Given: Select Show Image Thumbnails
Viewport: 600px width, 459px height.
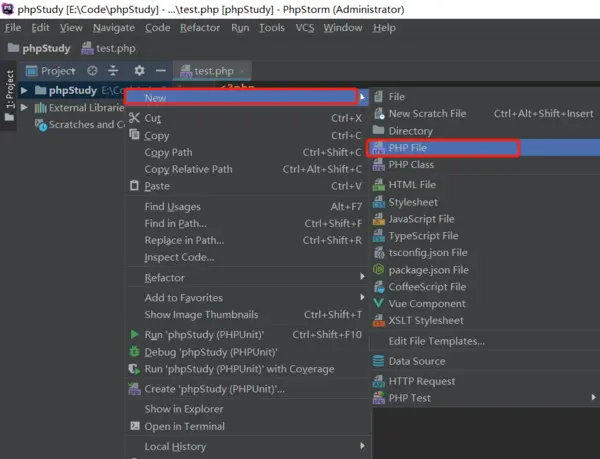Looking at the screenshot, I should [x=246, y=314].
